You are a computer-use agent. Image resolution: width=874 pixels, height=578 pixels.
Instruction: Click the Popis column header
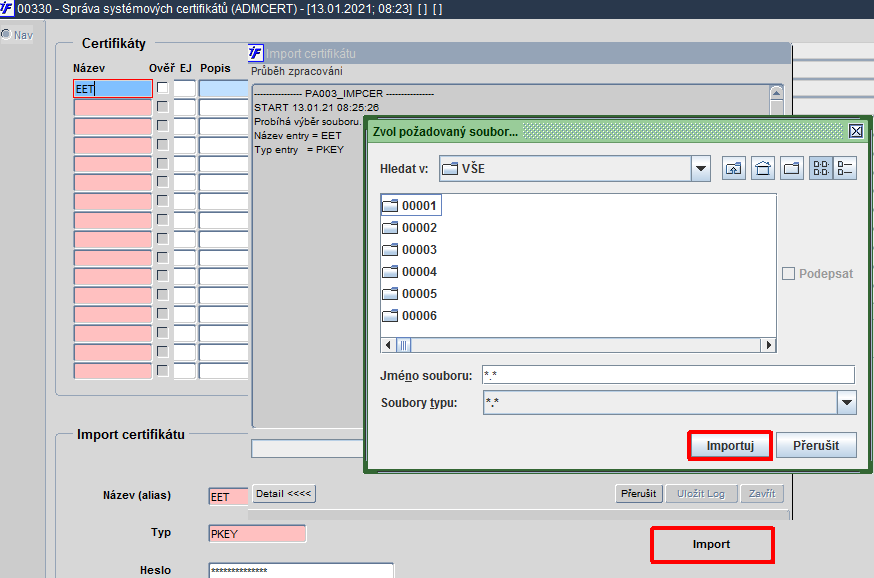coord(215,68)
